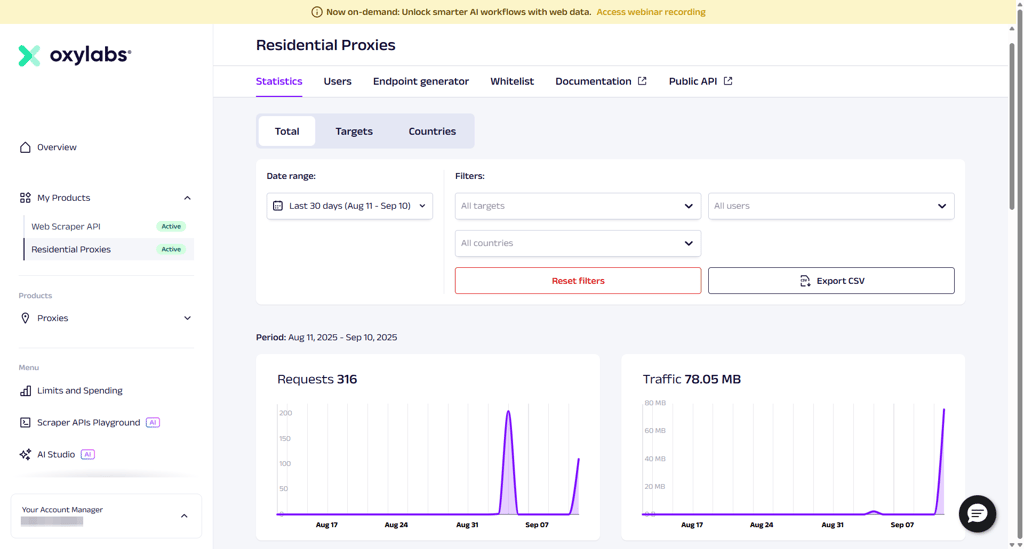Image resolution: width=1024 pixels, height=549 pixels.
Task: Click the Public API external link icon
Action: click(728, 81)
